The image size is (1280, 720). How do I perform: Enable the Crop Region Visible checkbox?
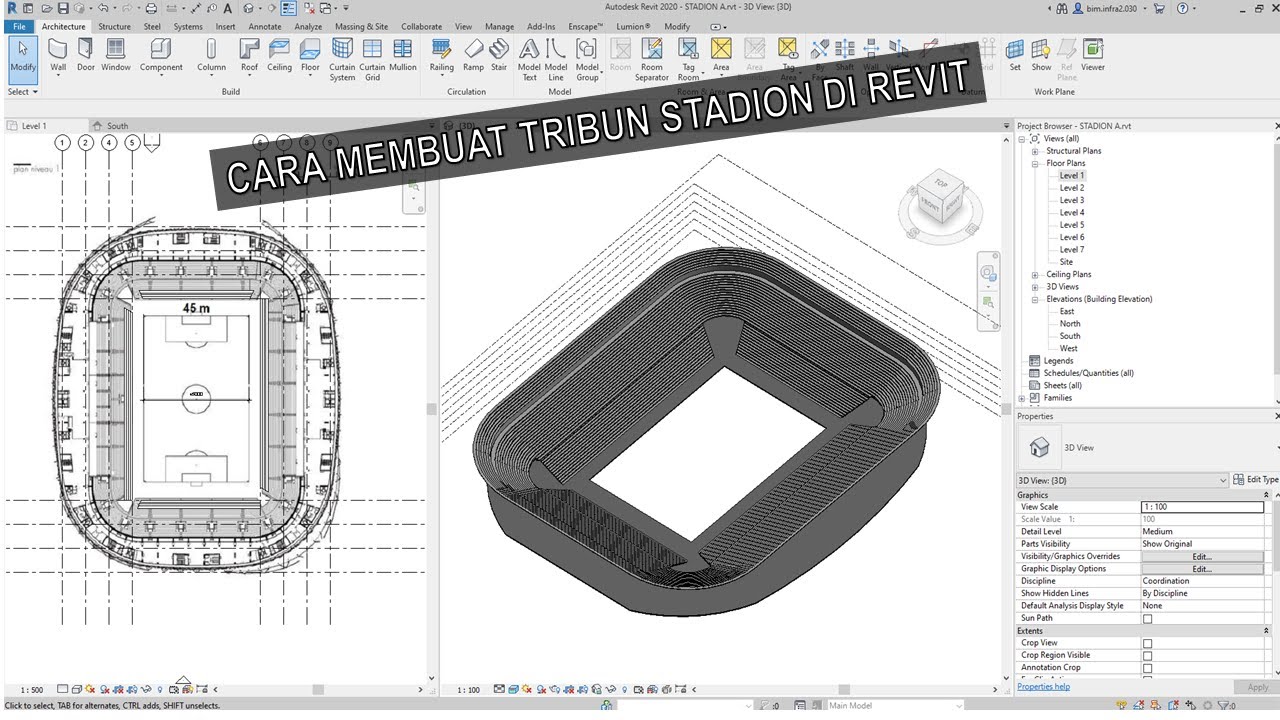pyautogui.click(x=1147, y=656)
